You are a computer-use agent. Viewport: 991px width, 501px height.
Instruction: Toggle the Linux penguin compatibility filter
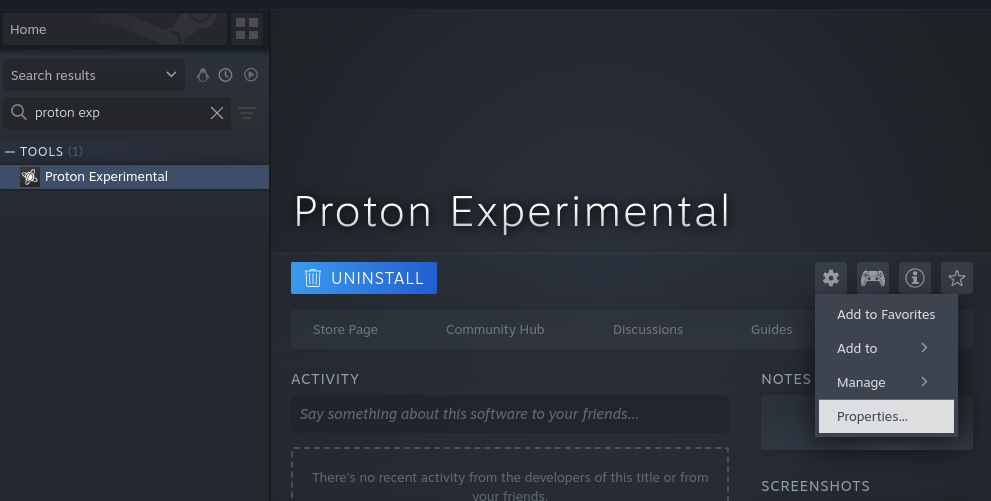pyautogui.click(x=203, y=75)
